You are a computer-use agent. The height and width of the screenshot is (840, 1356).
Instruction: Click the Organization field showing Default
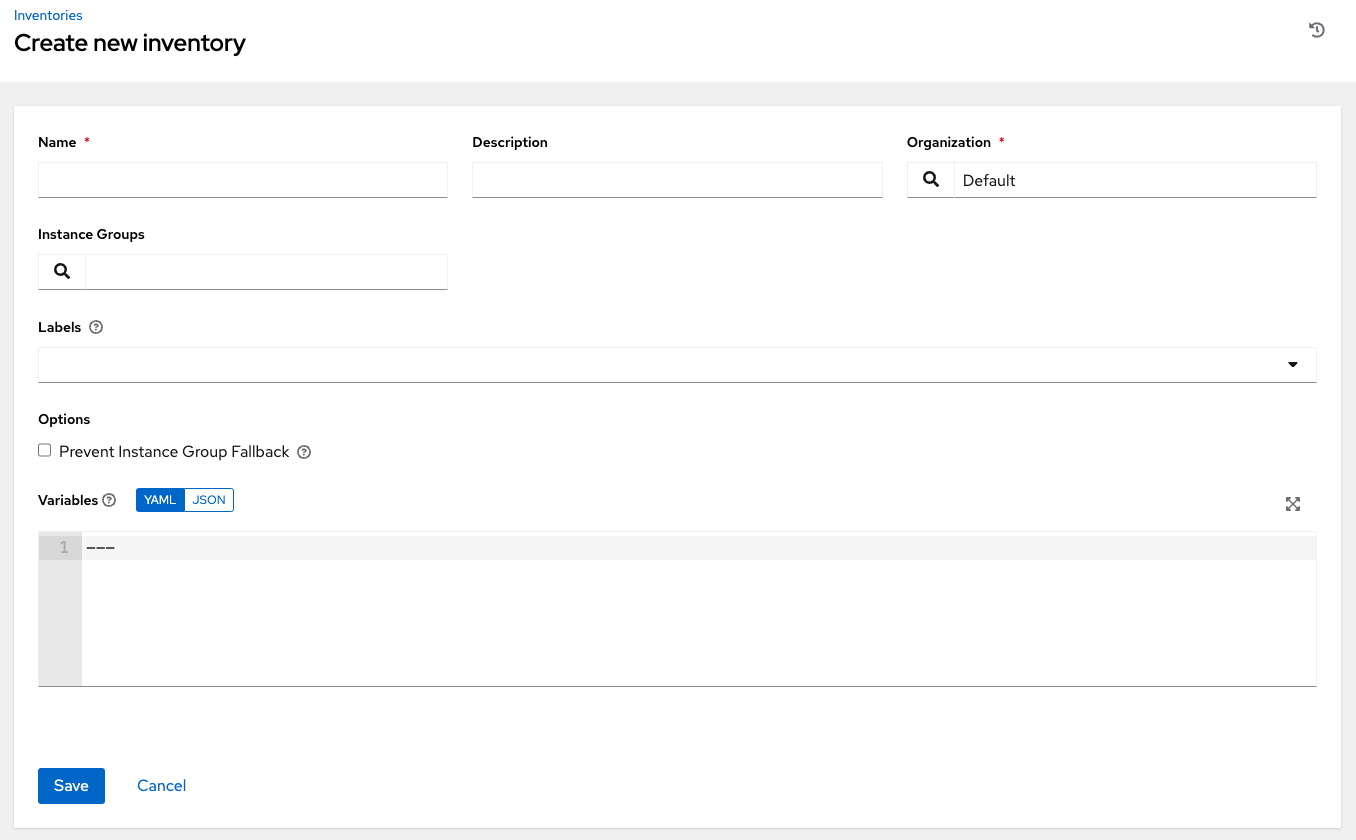[1135, 180]
